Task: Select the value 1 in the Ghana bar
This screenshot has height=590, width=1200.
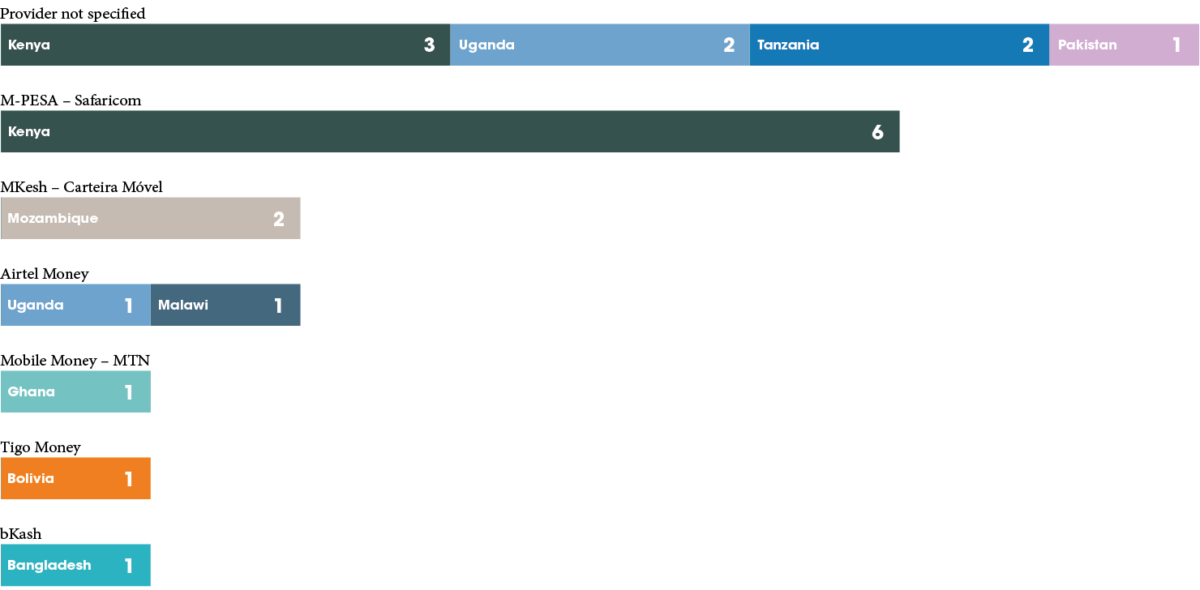Action: coord(129,392)
